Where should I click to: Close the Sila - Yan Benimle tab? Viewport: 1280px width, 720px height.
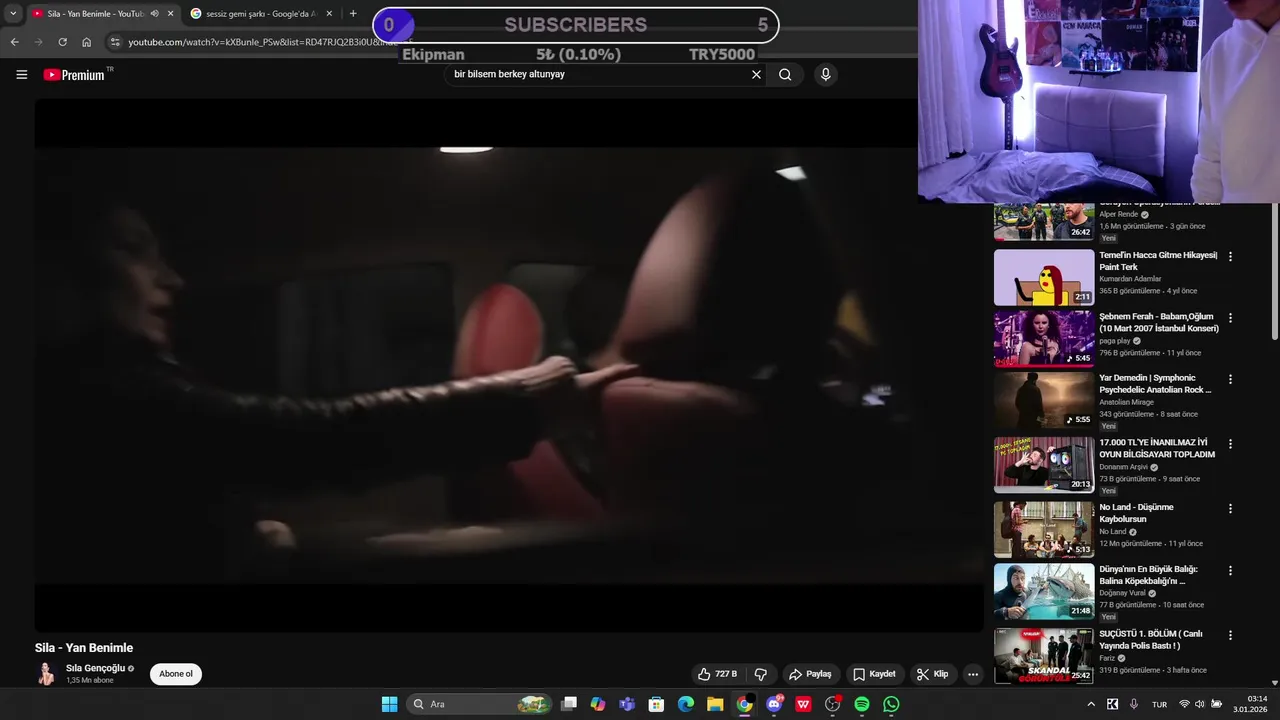170,14
